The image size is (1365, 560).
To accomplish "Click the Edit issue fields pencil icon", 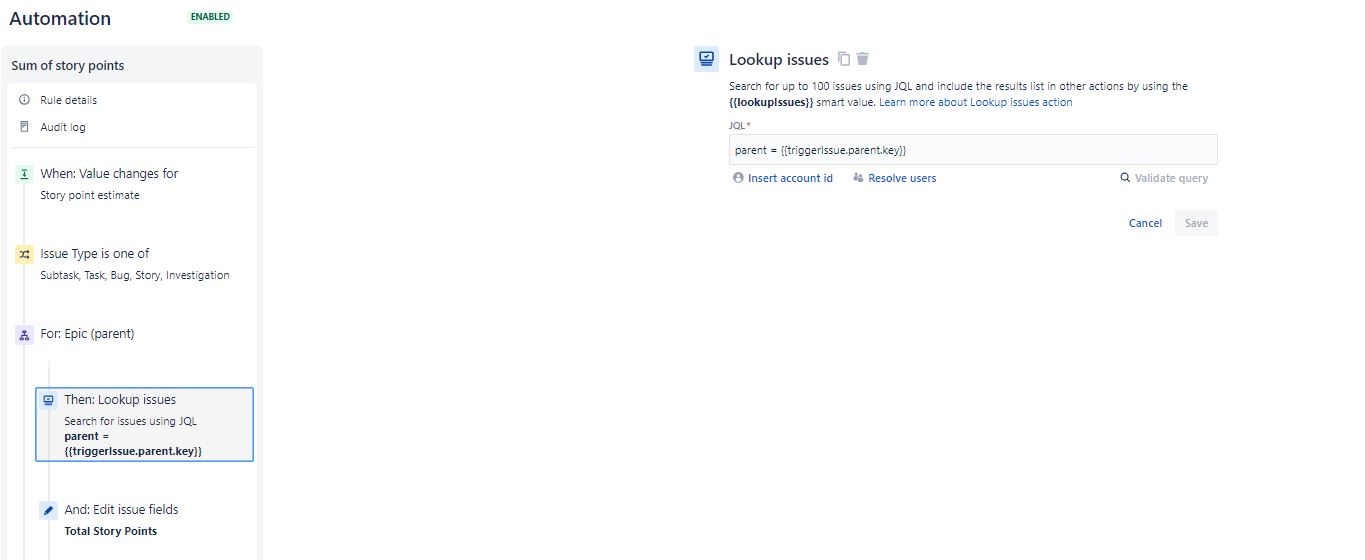I will (x=49, y=510).
